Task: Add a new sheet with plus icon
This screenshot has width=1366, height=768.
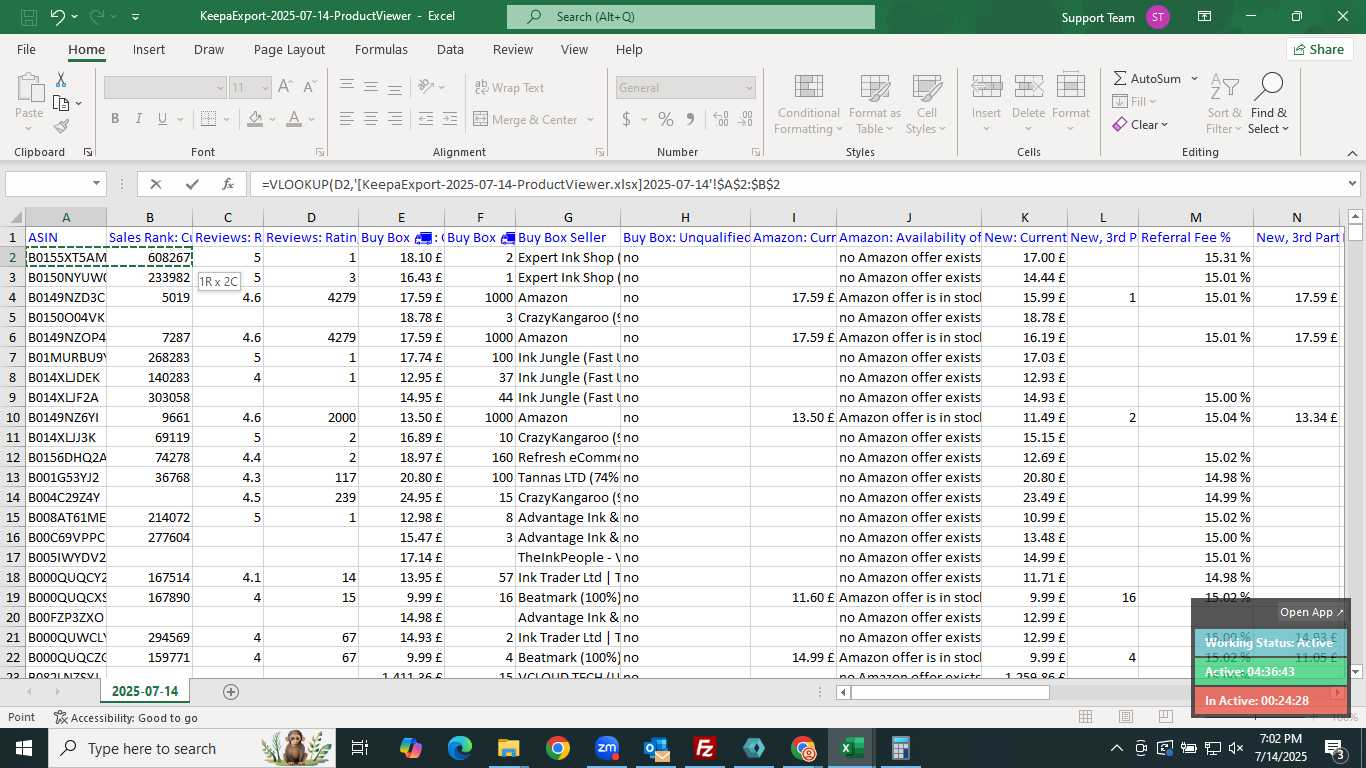Action: pyautogui.click(x=231, y=691)
